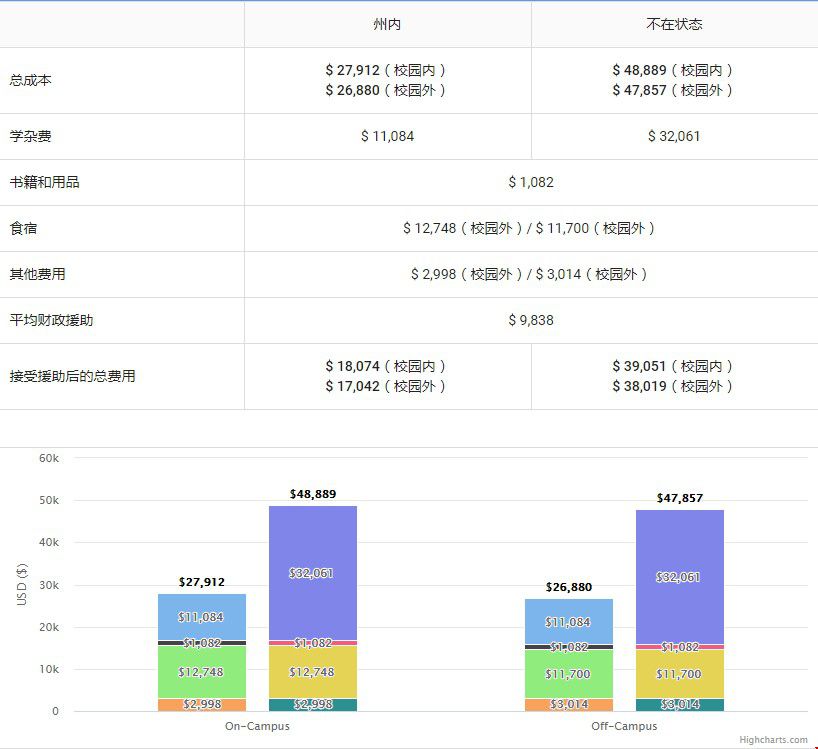
Task: Select the 其他费用 row label
Action: [x=38, y=274]
